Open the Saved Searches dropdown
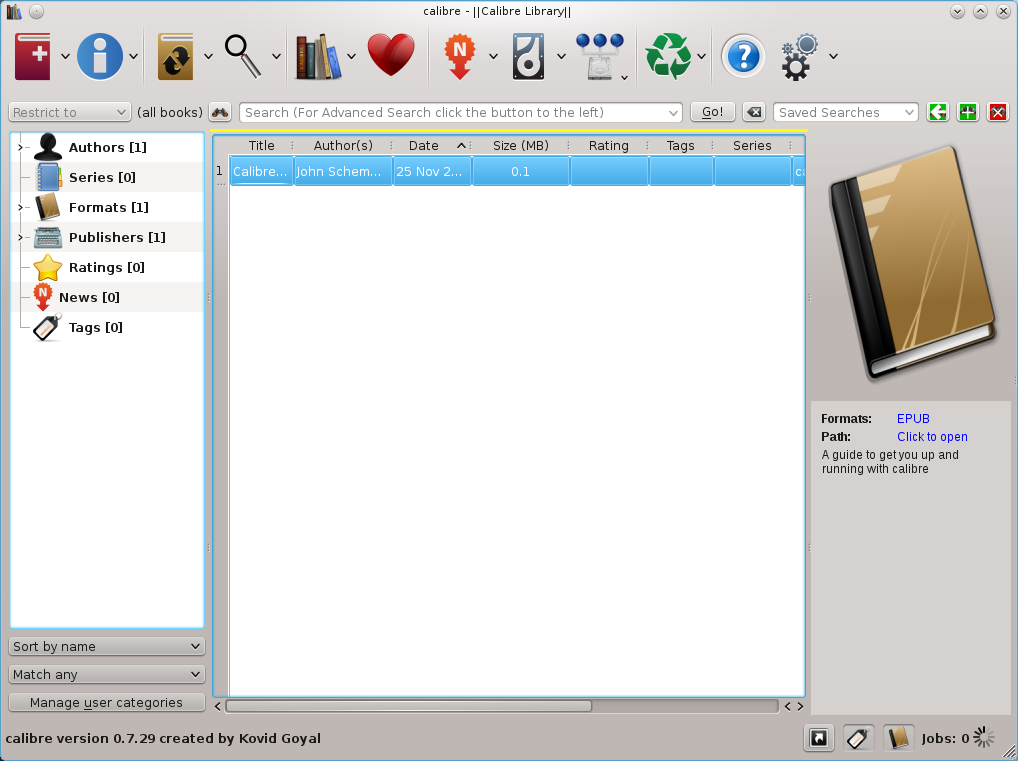 coord(846,112)
